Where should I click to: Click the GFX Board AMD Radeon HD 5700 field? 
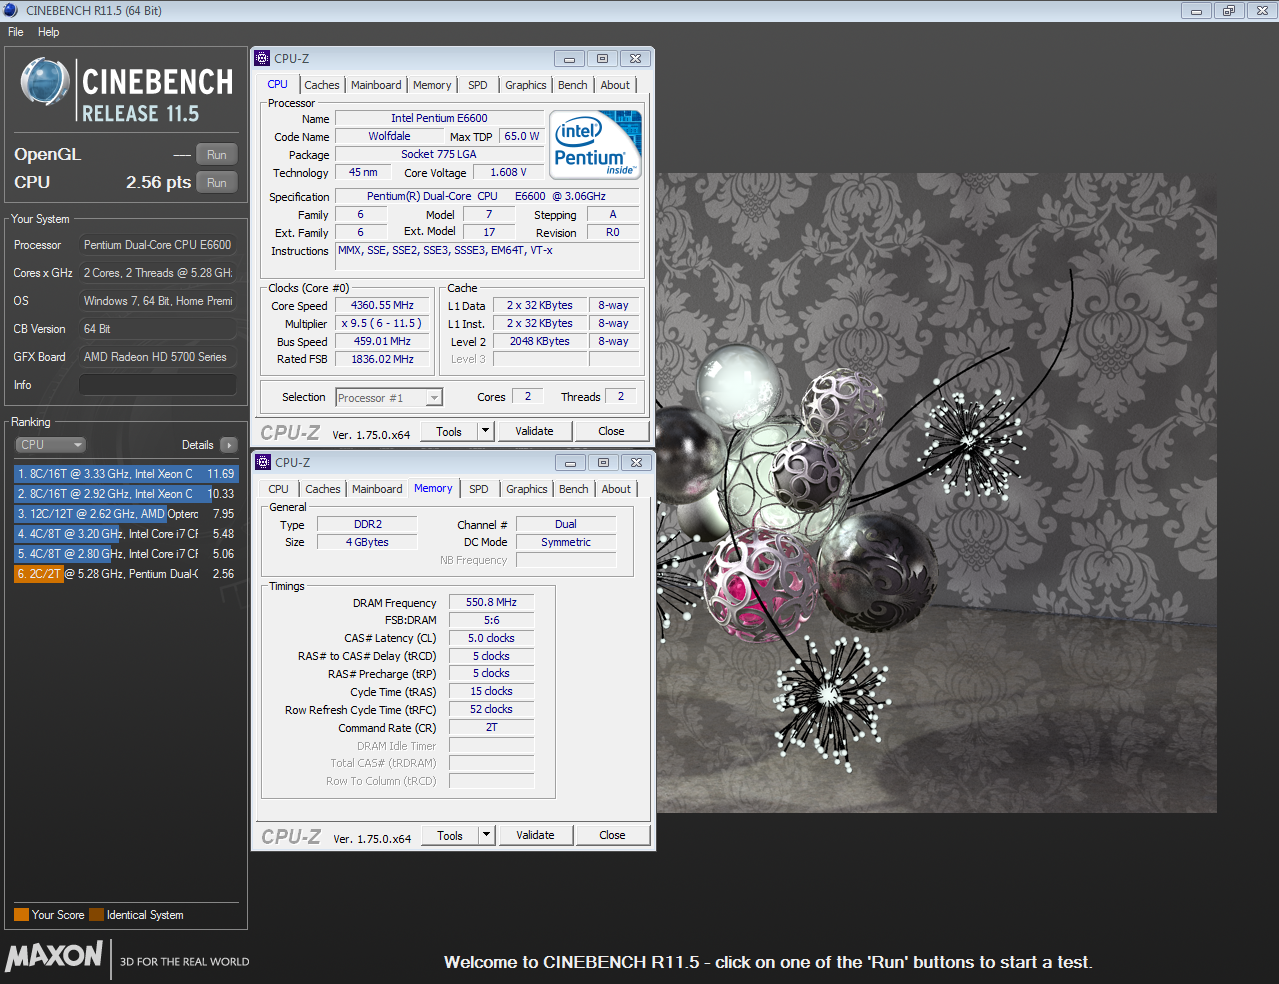point(158,357)
